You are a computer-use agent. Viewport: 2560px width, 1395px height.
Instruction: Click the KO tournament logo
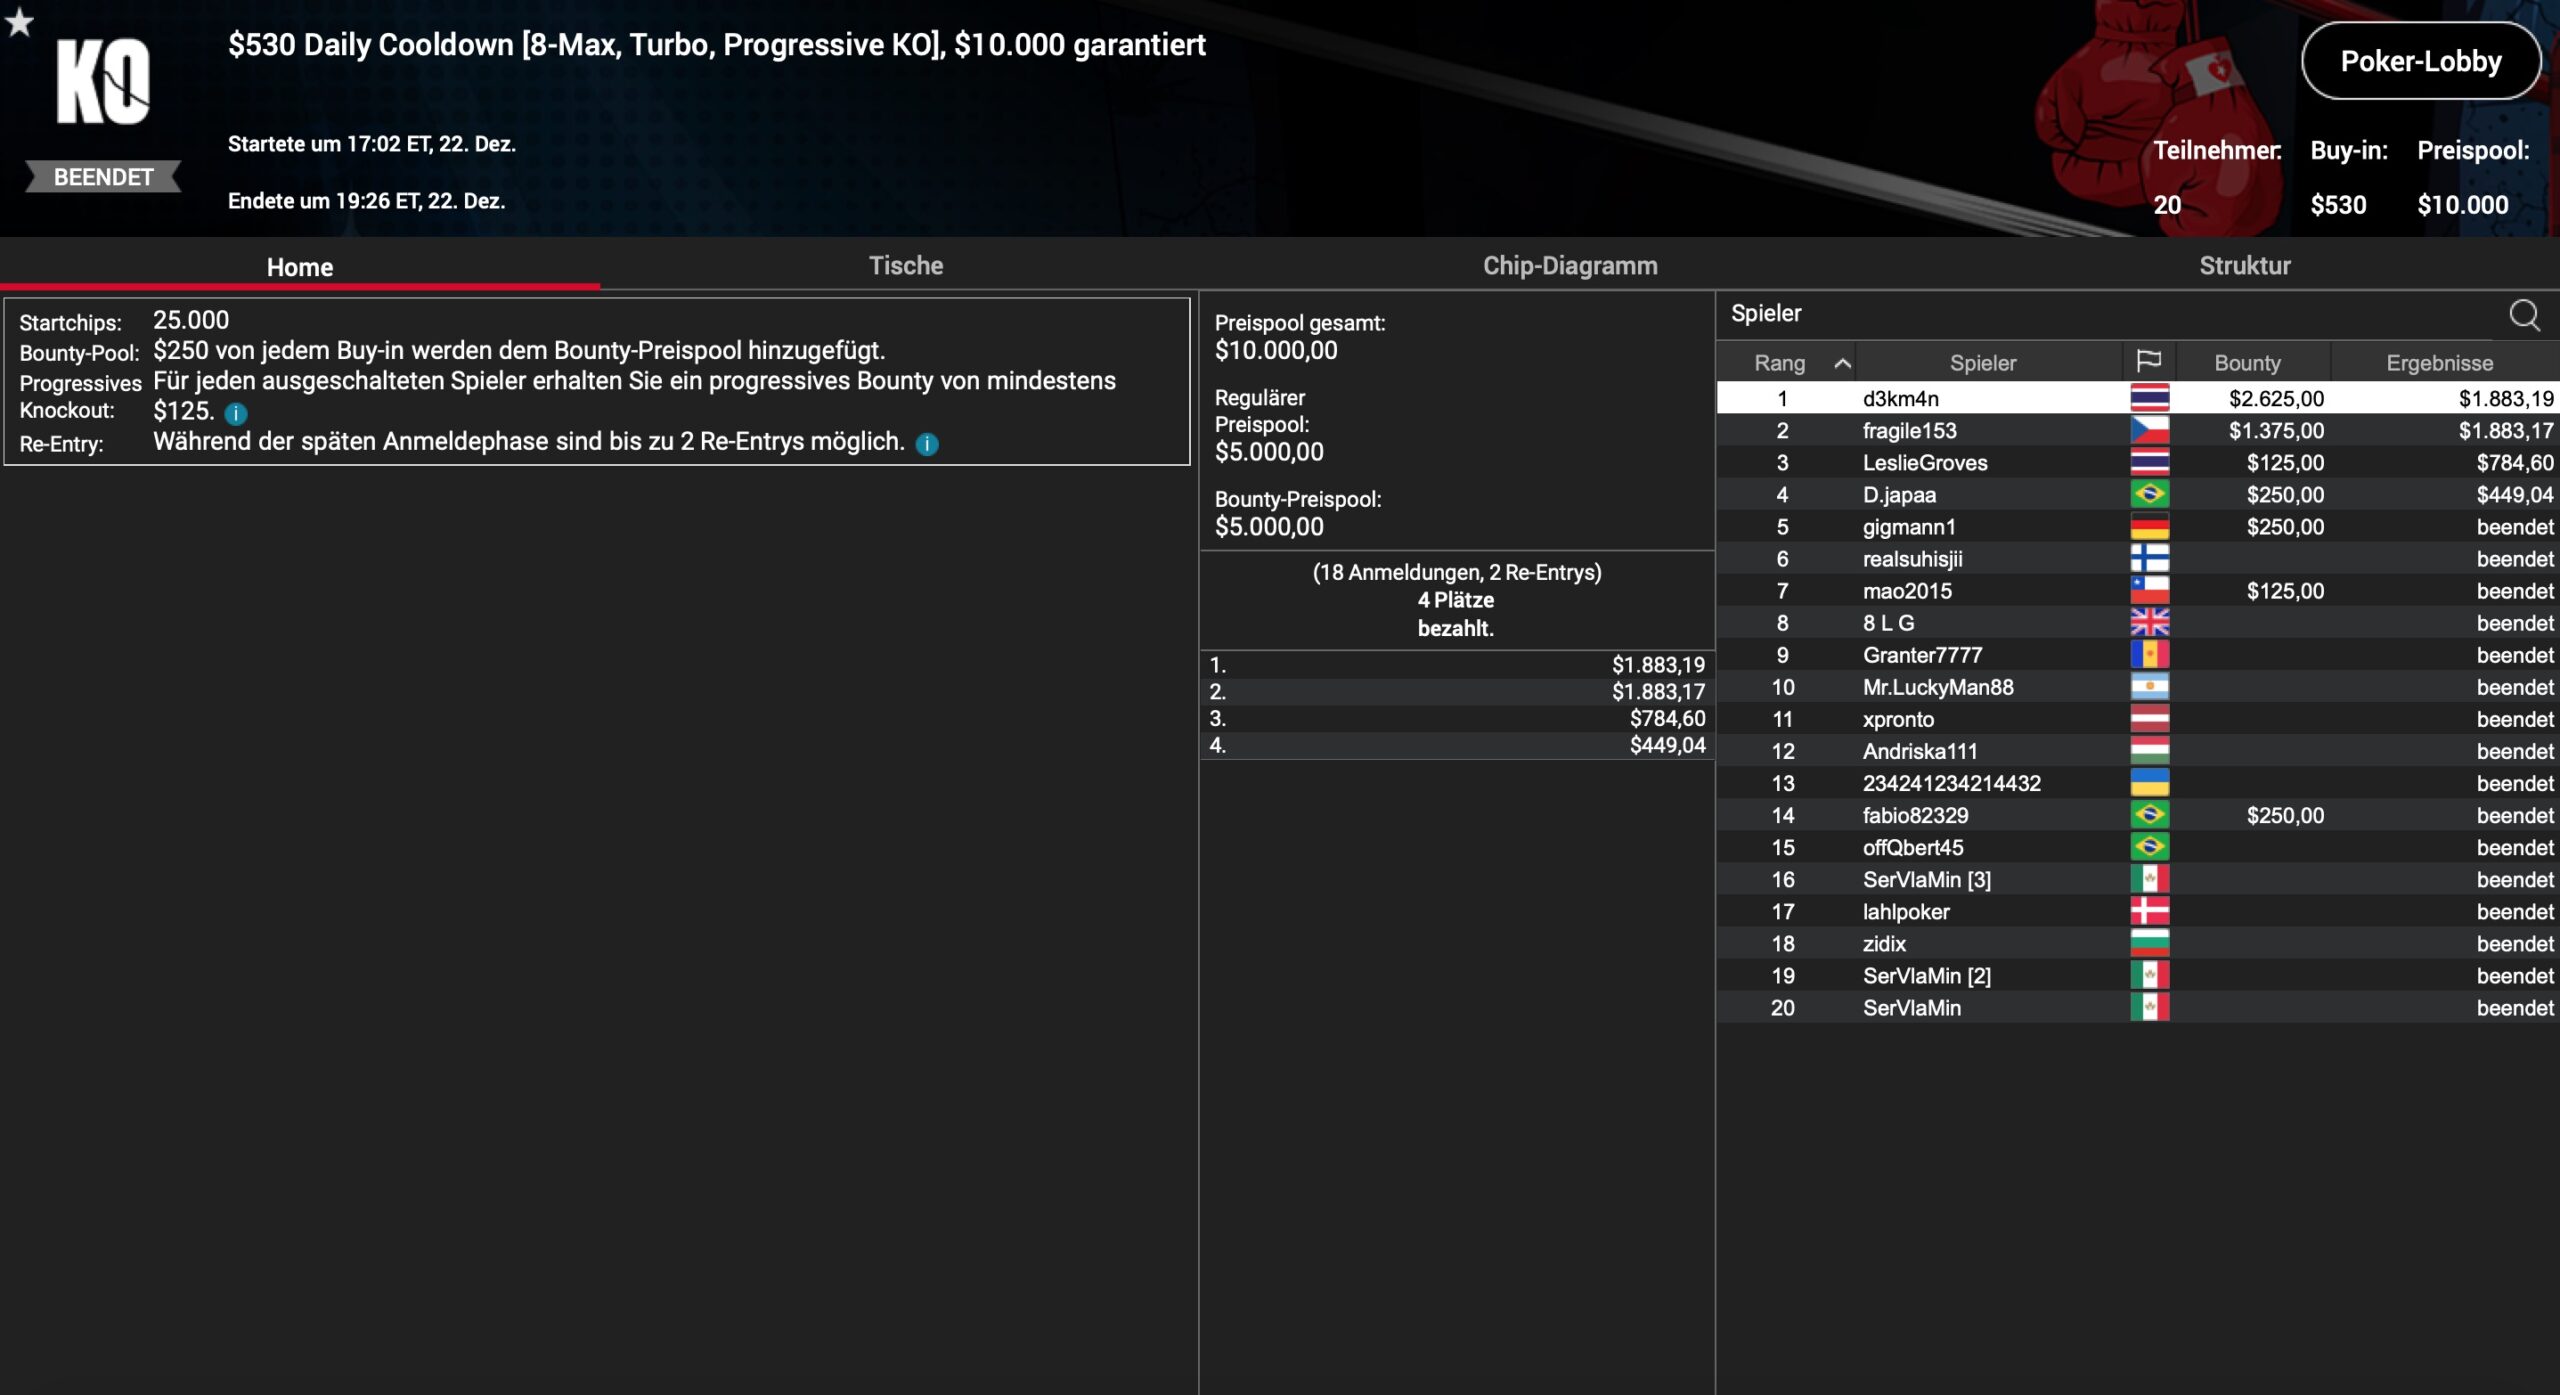(103, 83)
